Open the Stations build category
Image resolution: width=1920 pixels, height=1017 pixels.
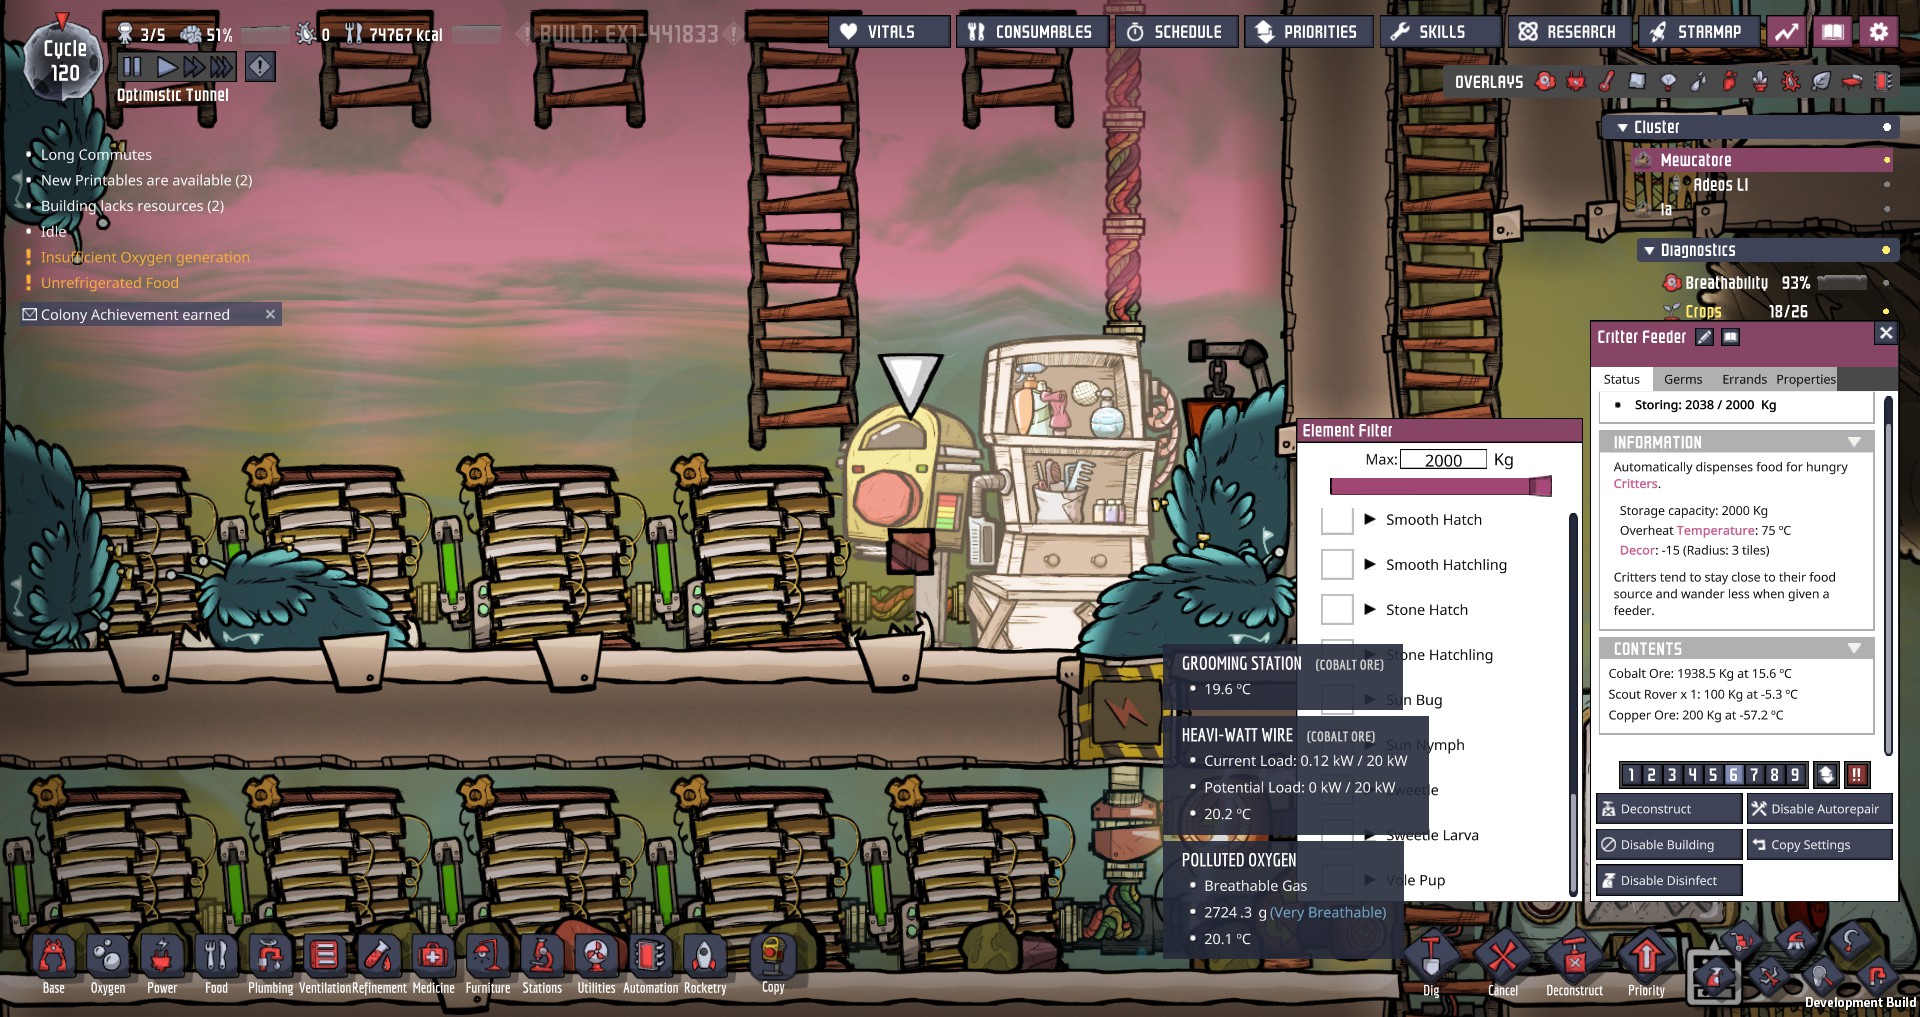[542, 964]
